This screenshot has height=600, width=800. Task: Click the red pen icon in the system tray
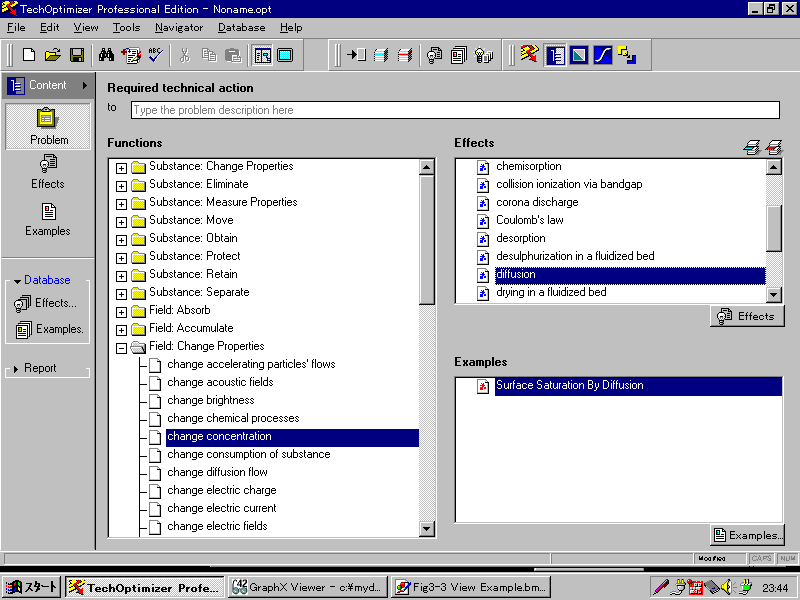coord(661,587)
